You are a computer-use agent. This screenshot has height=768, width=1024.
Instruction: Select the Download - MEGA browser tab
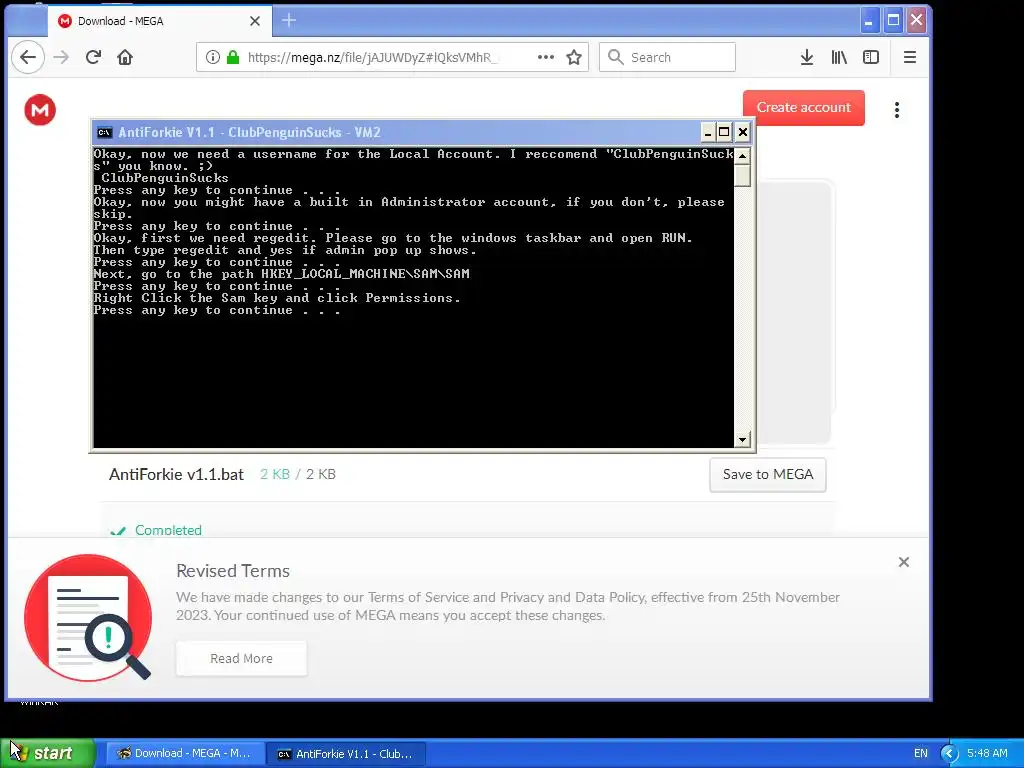pyautogui.click(x=158, y=21)
